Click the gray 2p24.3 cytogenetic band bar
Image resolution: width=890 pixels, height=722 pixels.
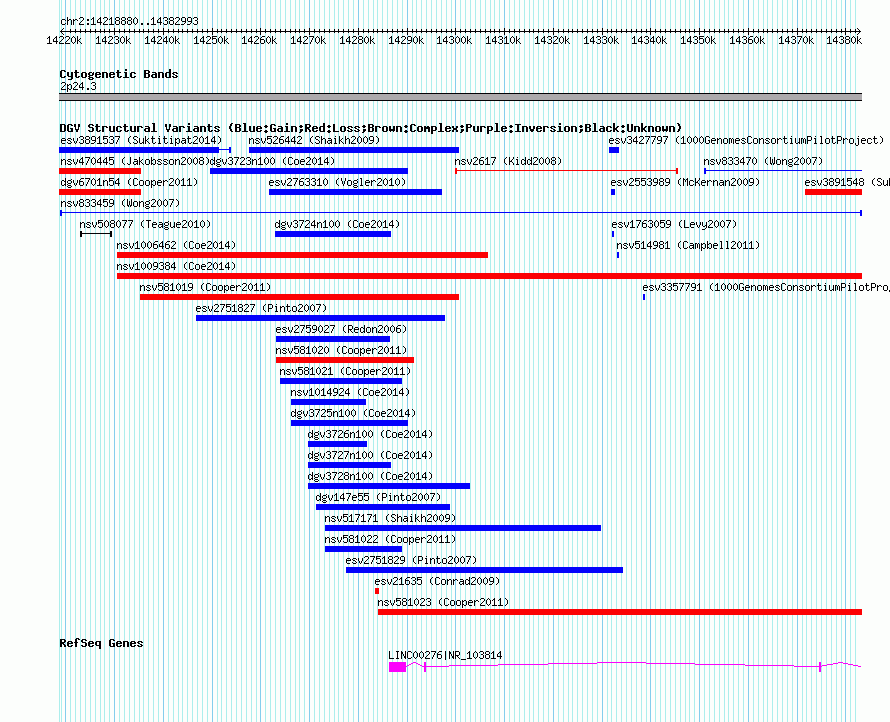(460, 97)
